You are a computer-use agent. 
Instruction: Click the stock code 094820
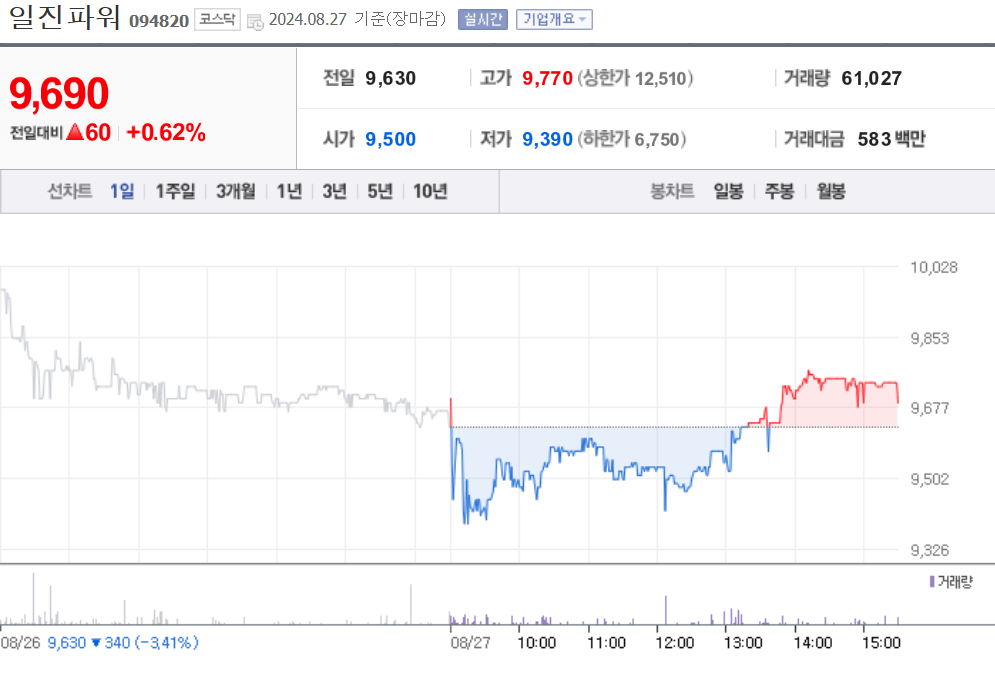159,21
